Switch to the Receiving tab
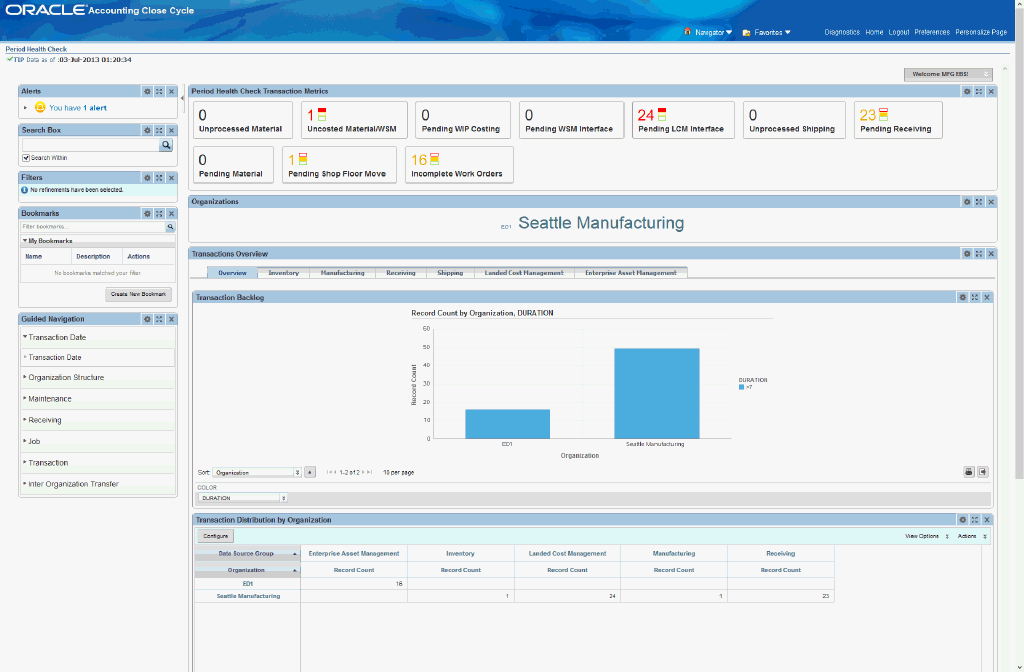This screenshot has height=672, width=1024. point(400,273)
